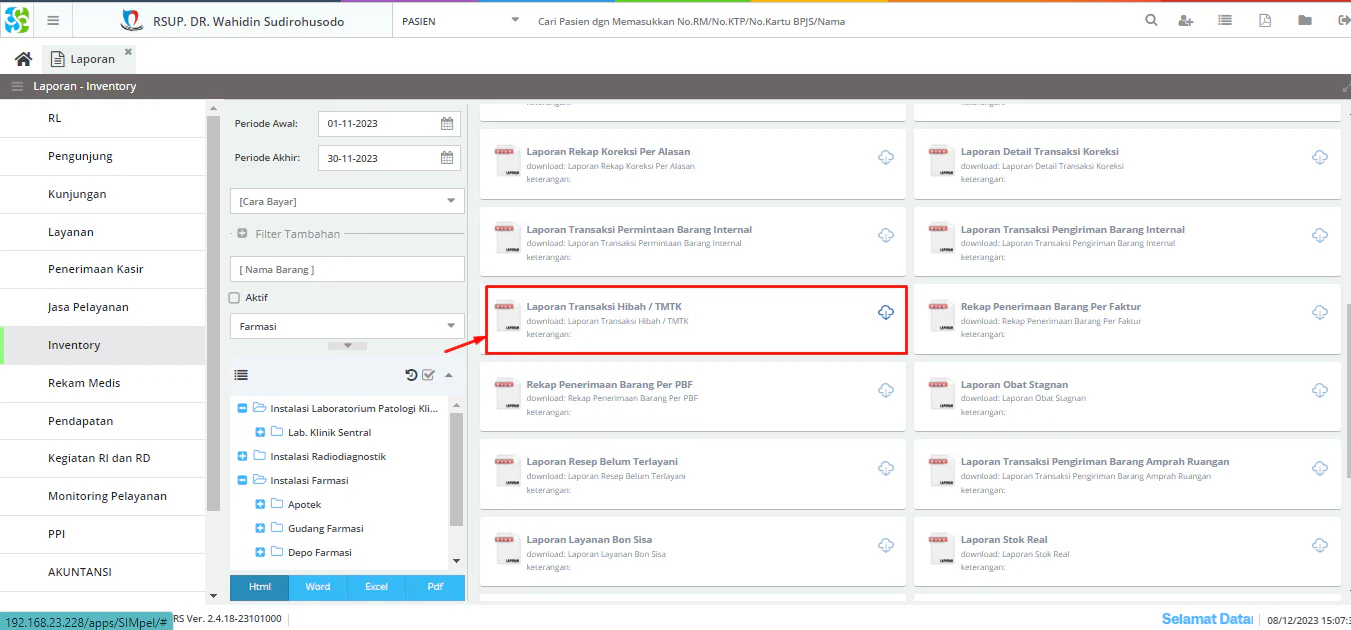Click the reset history icon above tree
The width and height of the screenshot is (1351, 630).
click(411, 375)
